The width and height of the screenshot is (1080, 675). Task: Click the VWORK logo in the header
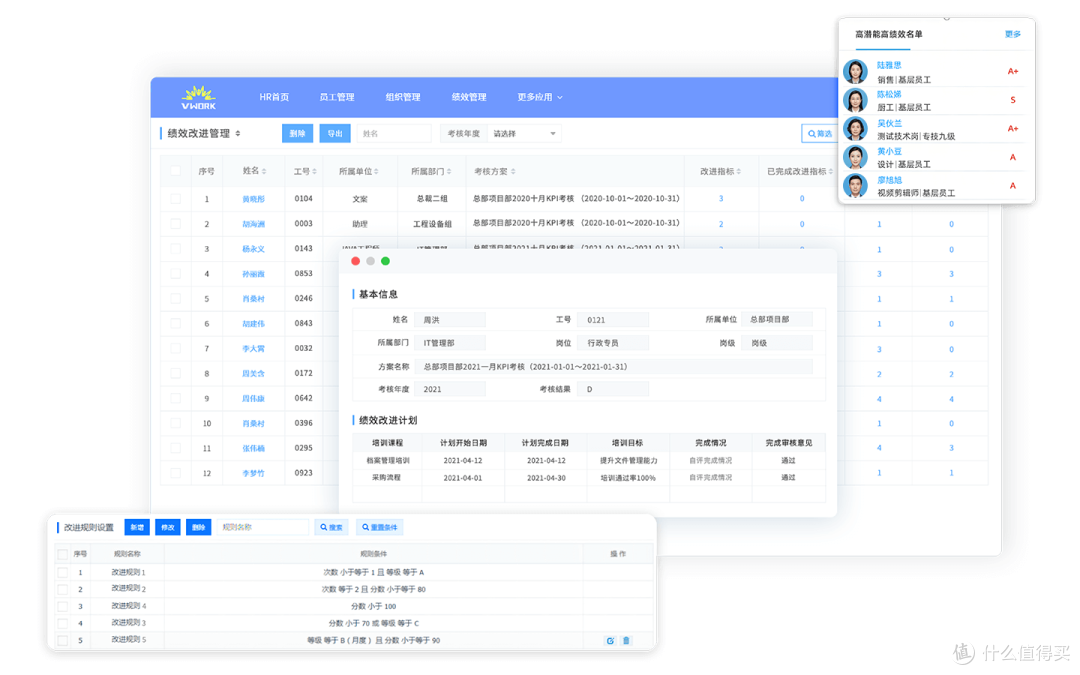point(198,98)
